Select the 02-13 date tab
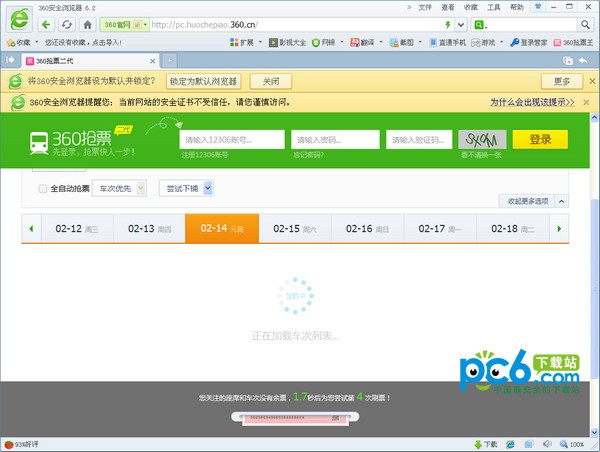The width and height of the screenshot is (600, 452). tap(149, 228)
